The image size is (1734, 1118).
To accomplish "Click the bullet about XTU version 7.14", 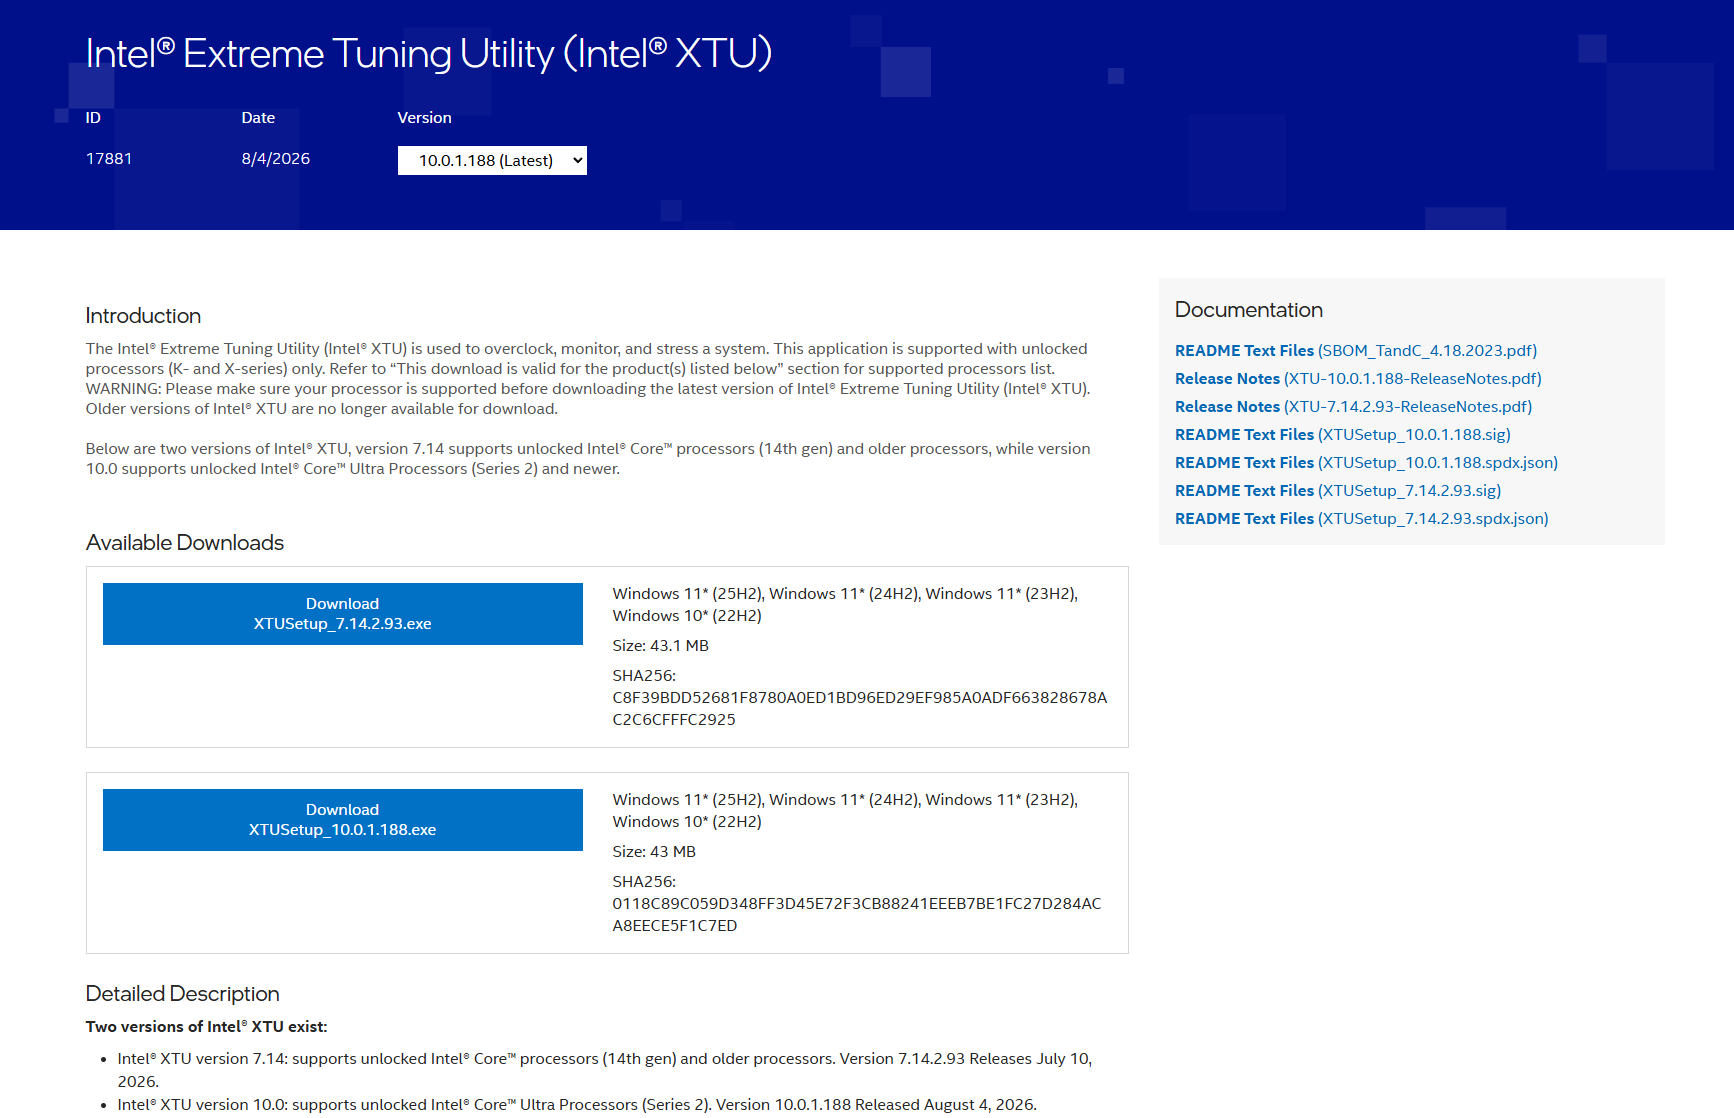I will (x=605, y=1070).
